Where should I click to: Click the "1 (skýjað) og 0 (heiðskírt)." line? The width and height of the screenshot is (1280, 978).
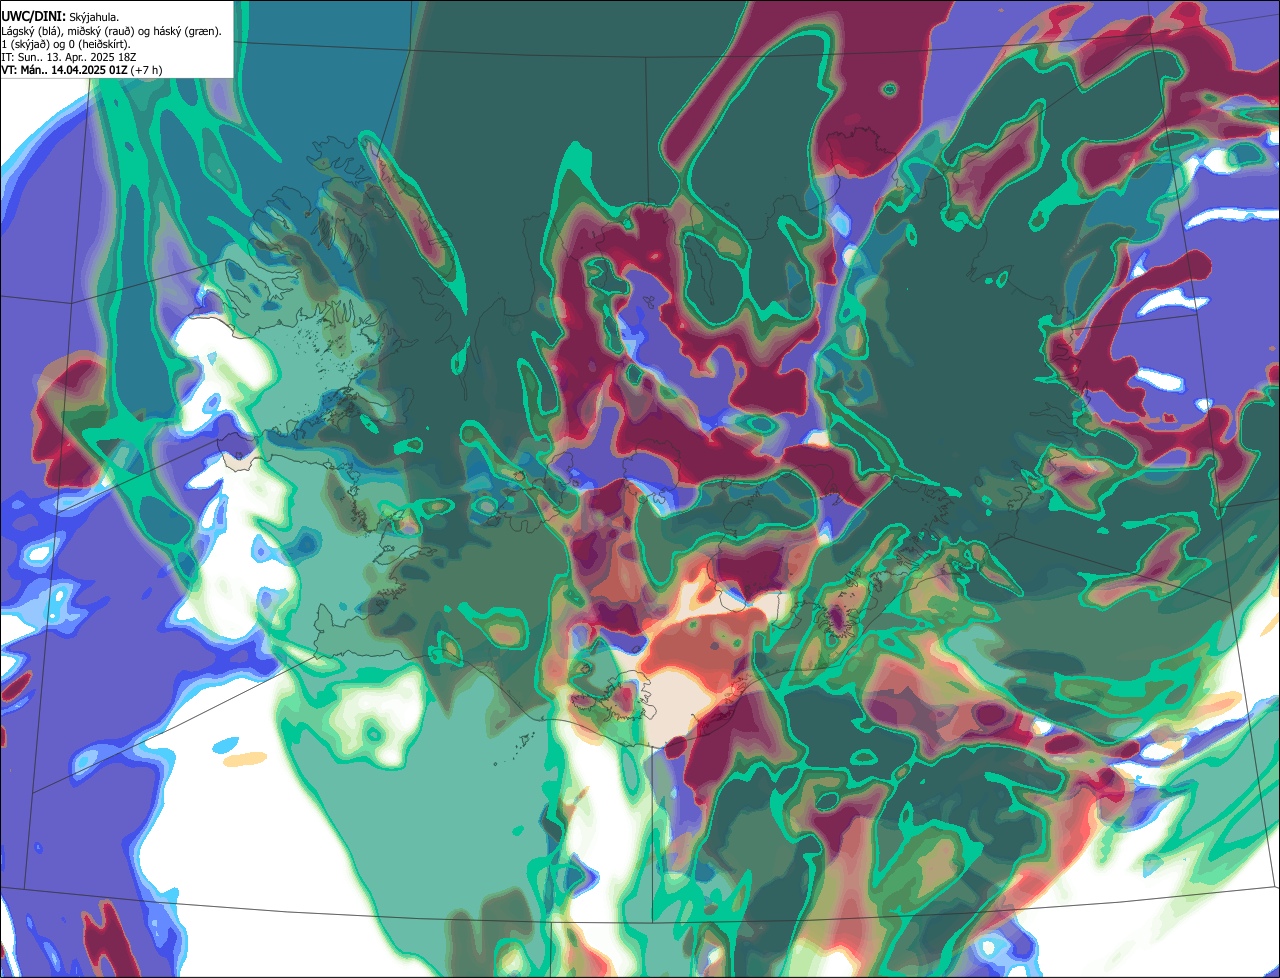66,44
